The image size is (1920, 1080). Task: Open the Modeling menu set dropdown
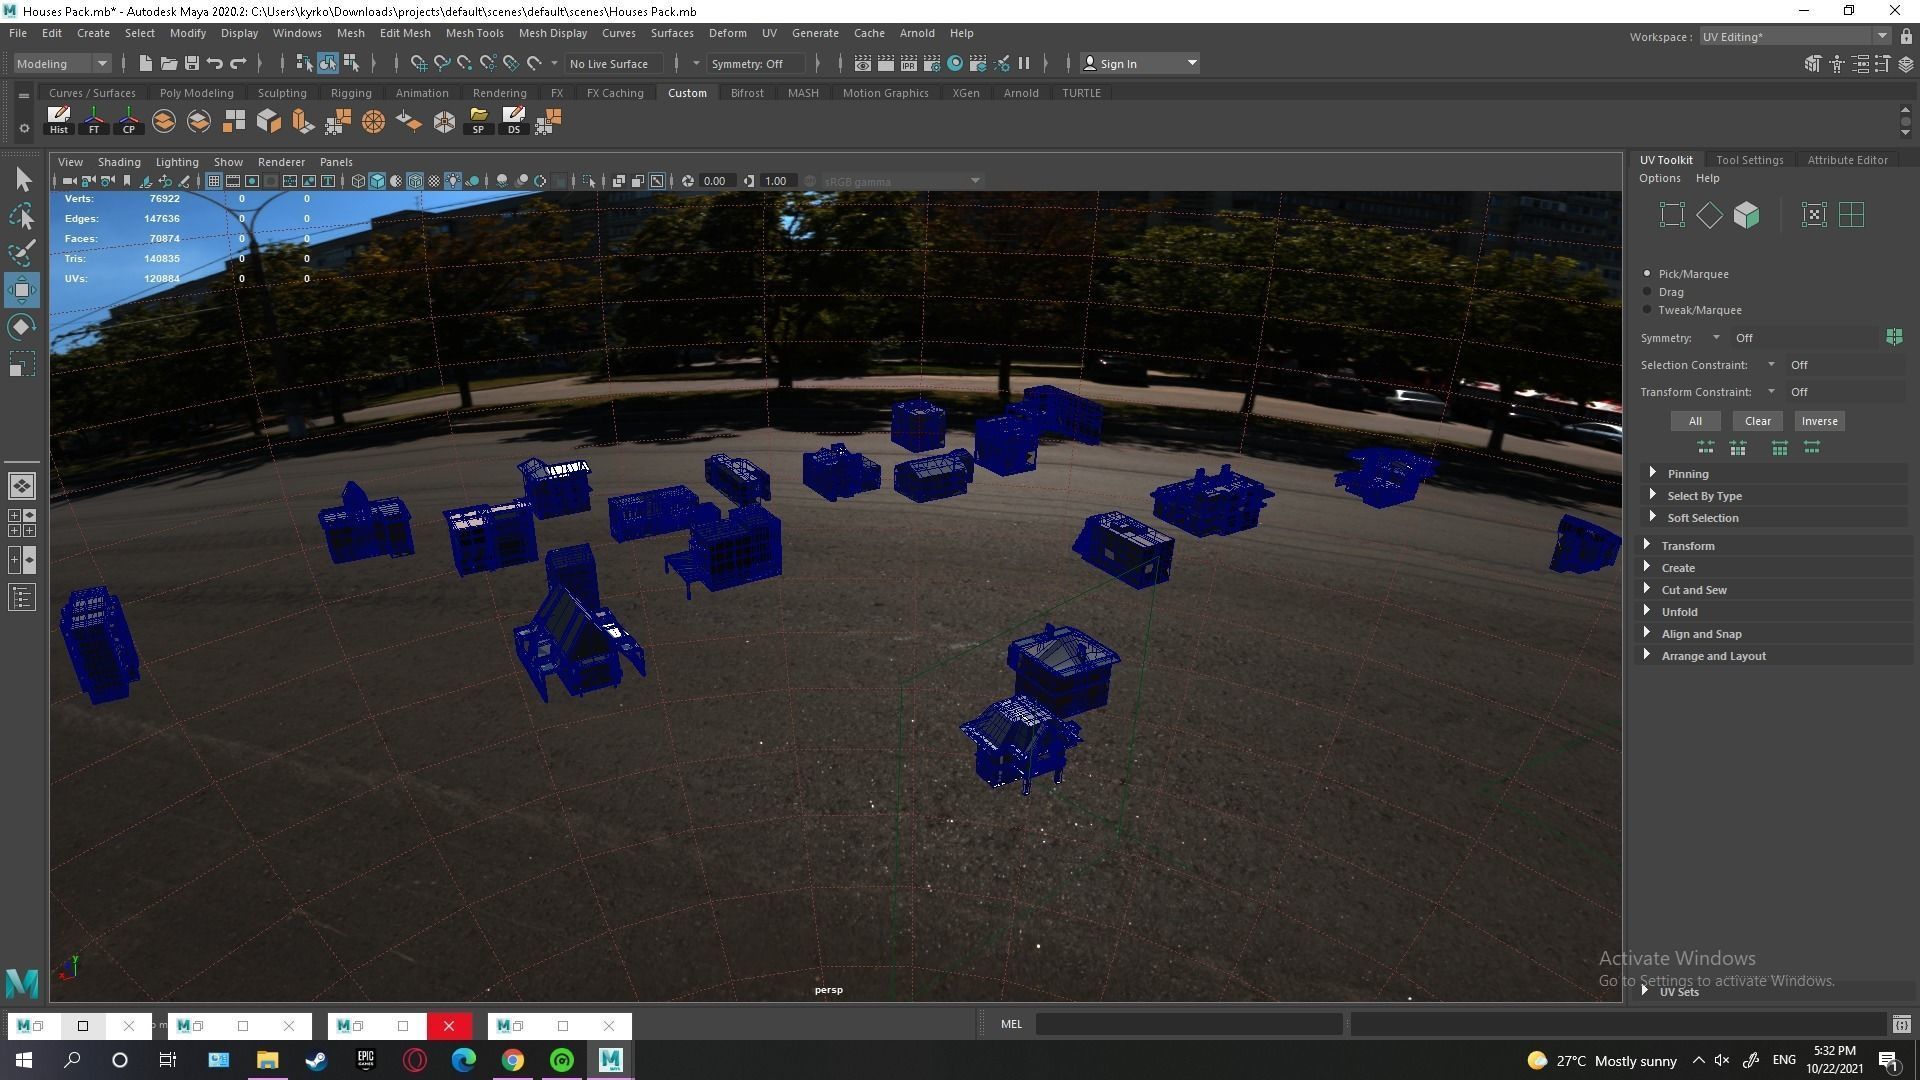[x=62, y=63]
